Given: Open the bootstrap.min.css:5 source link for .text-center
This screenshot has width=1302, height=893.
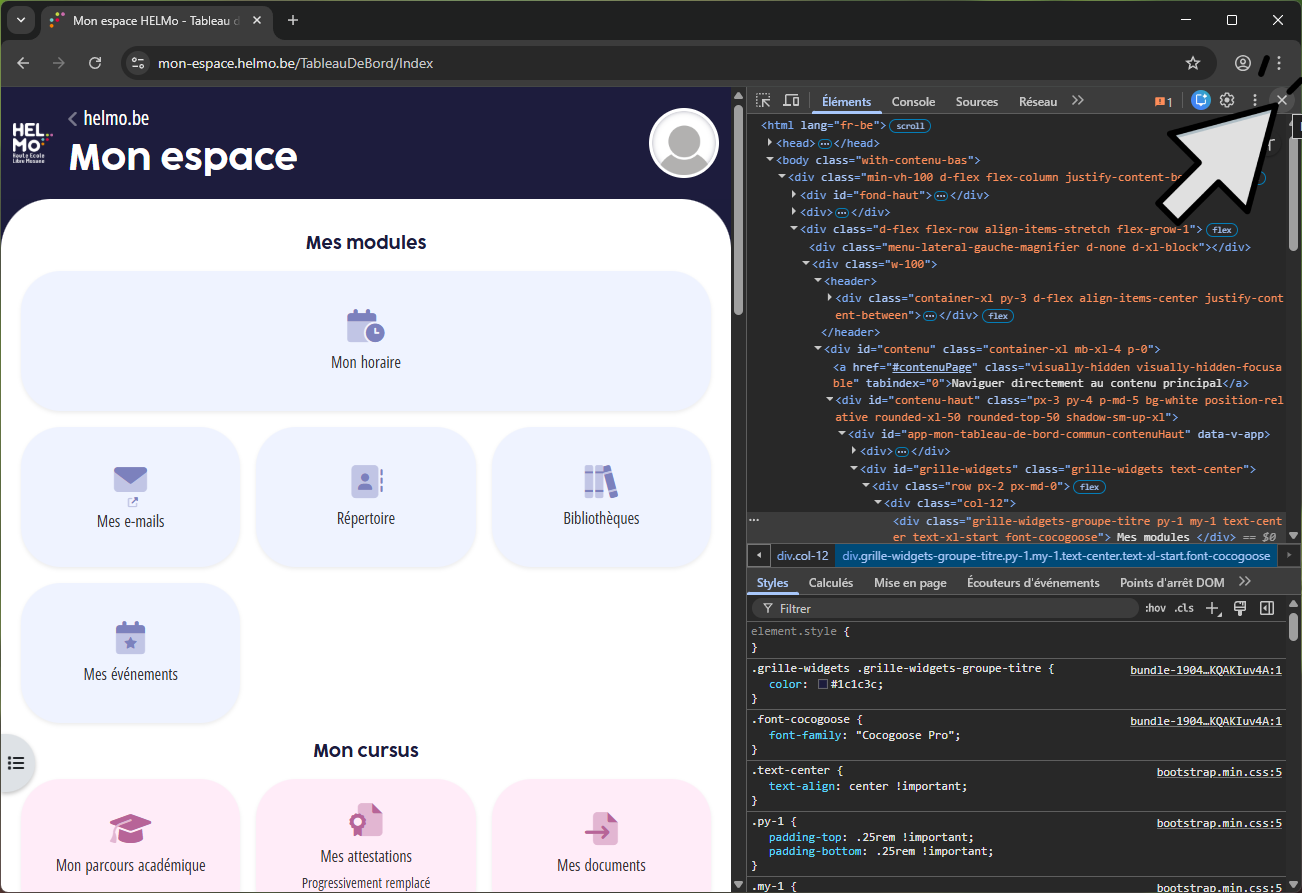Looking at the screenshot, I should (x=1219, y=771).
